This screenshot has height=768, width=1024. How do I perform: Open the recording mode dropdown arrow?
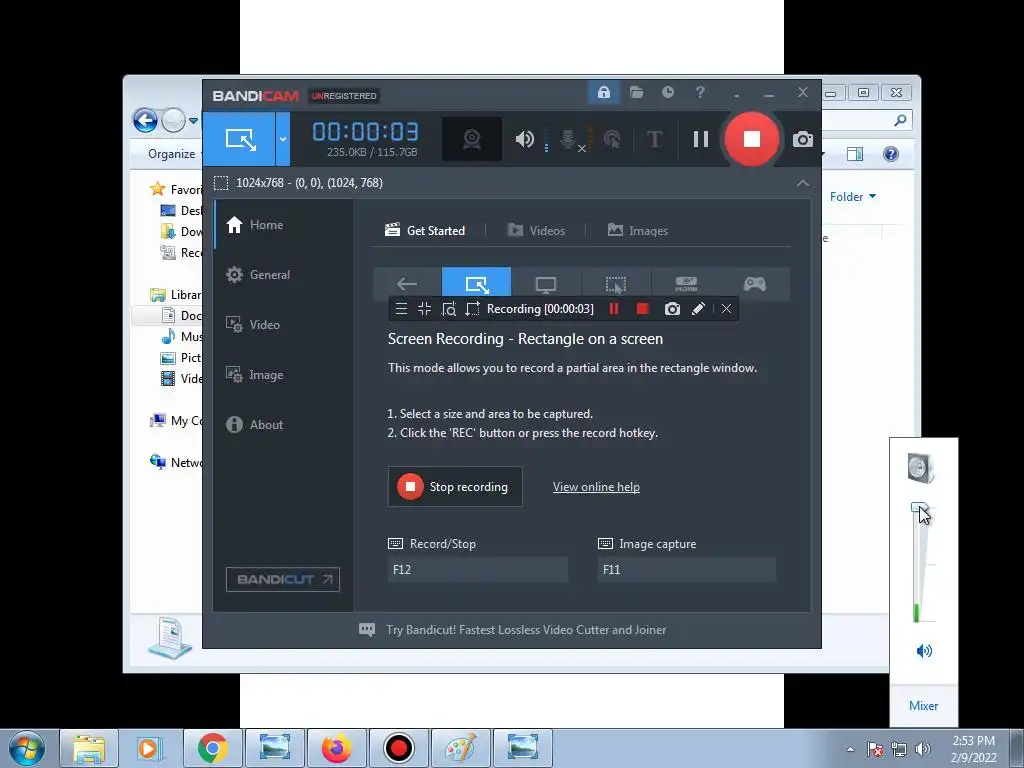click(283, 138)
